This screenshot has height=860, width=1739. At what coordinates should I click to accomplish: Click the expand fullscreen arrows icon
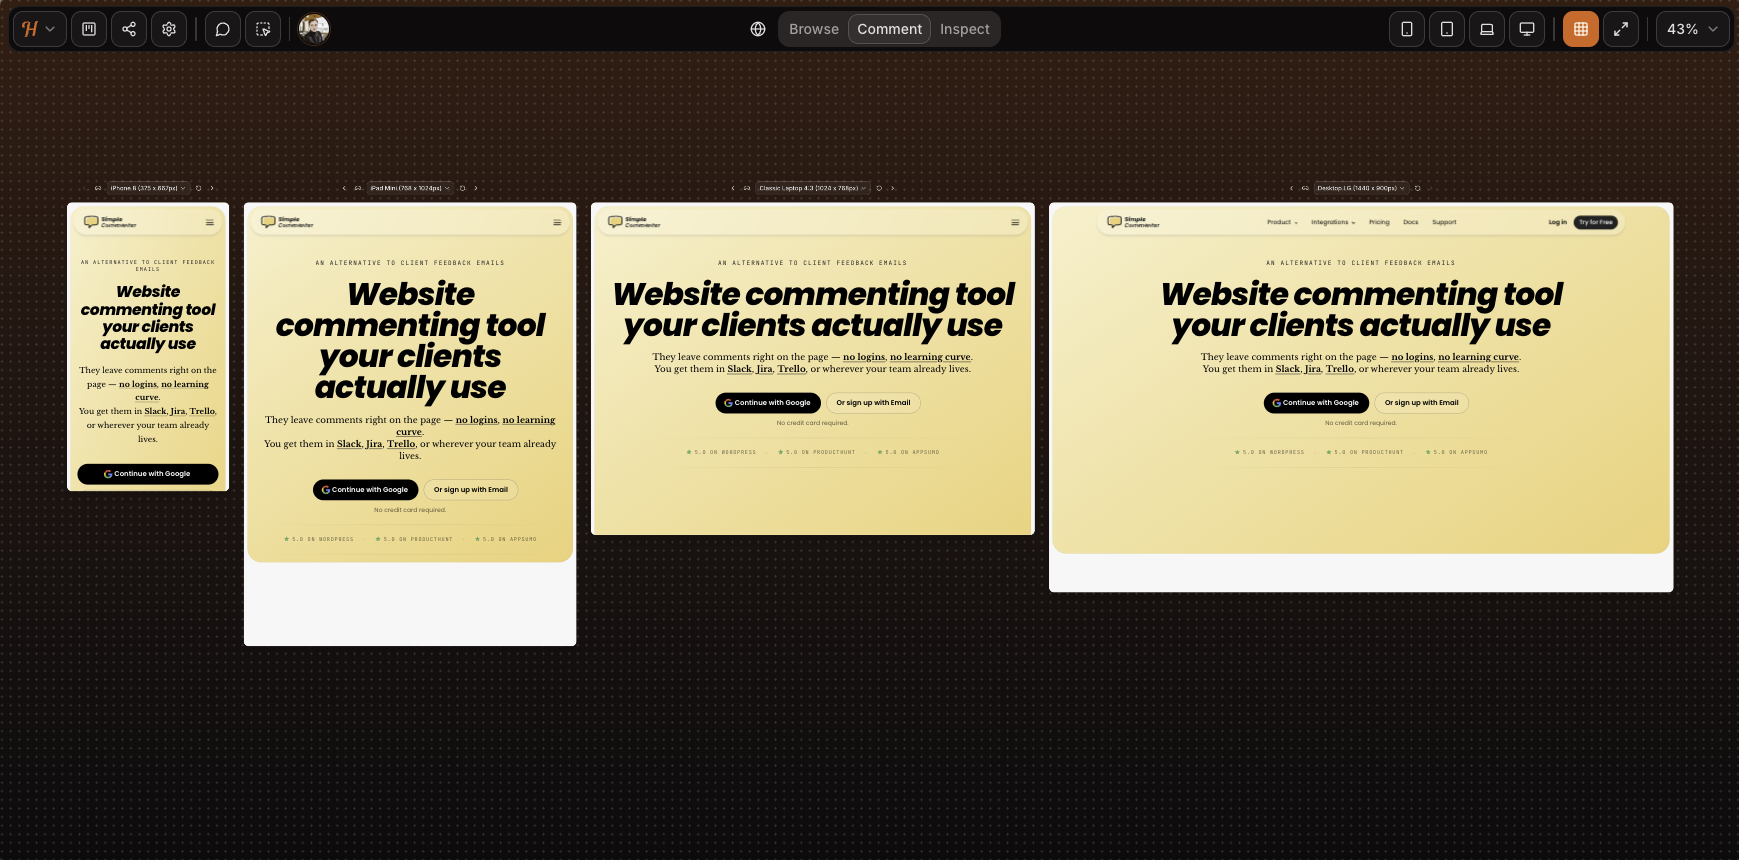pyautogui.click(x=1621, y=29)
